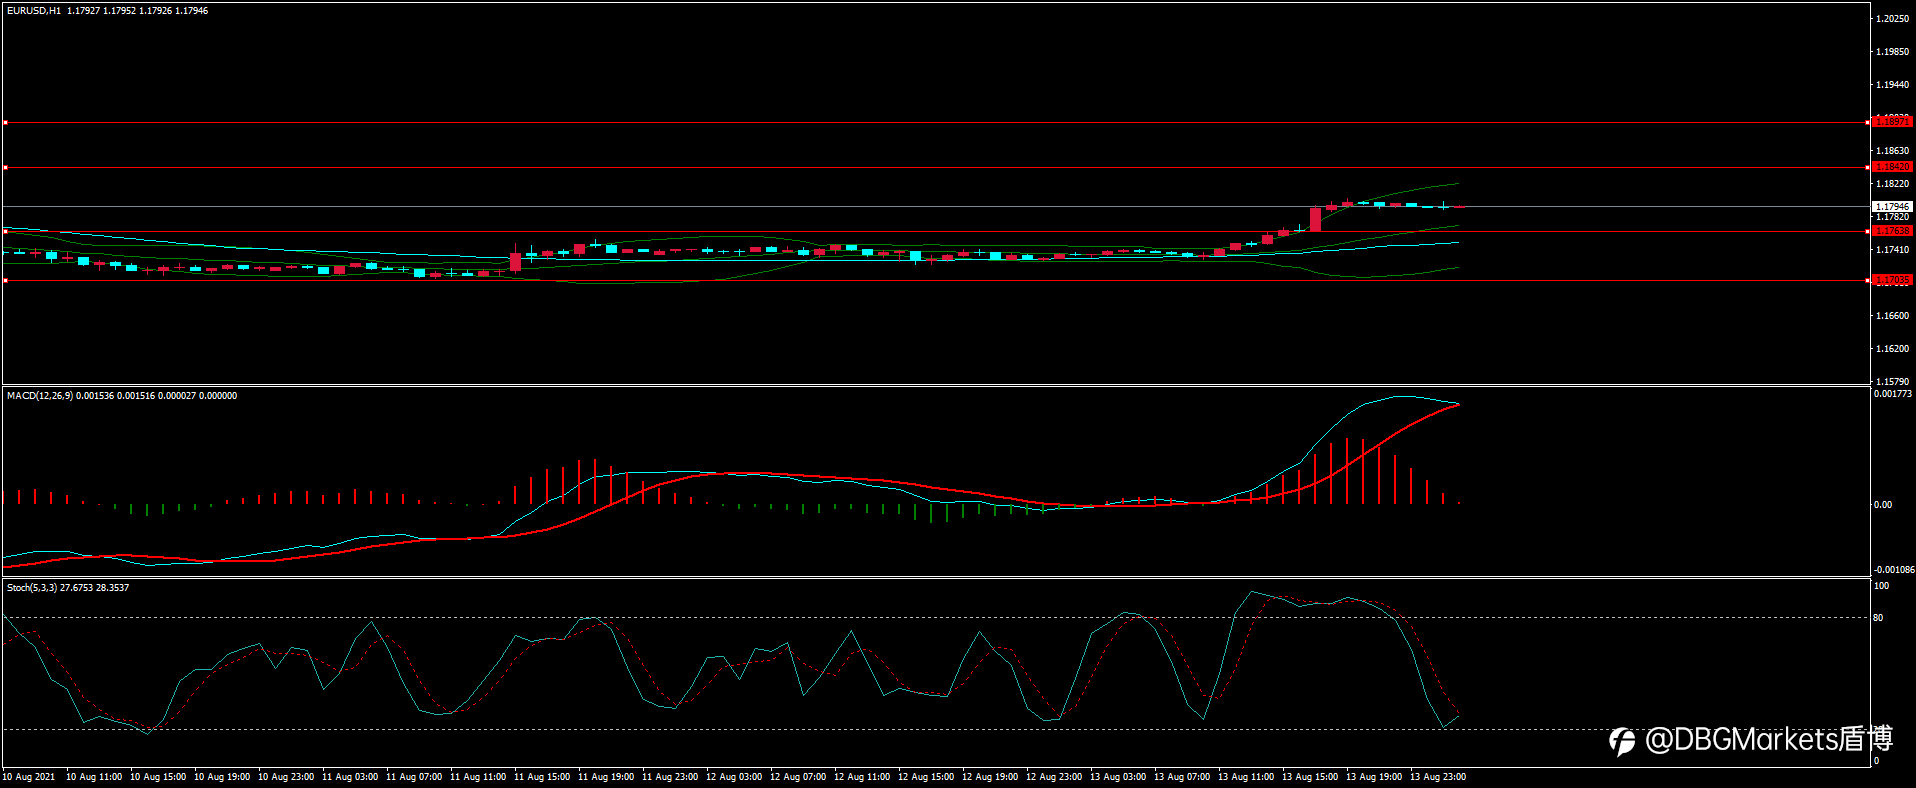Click the Stochastic 100 level label
Screen dimensions: 1916x788
(x=1881, y=586)
